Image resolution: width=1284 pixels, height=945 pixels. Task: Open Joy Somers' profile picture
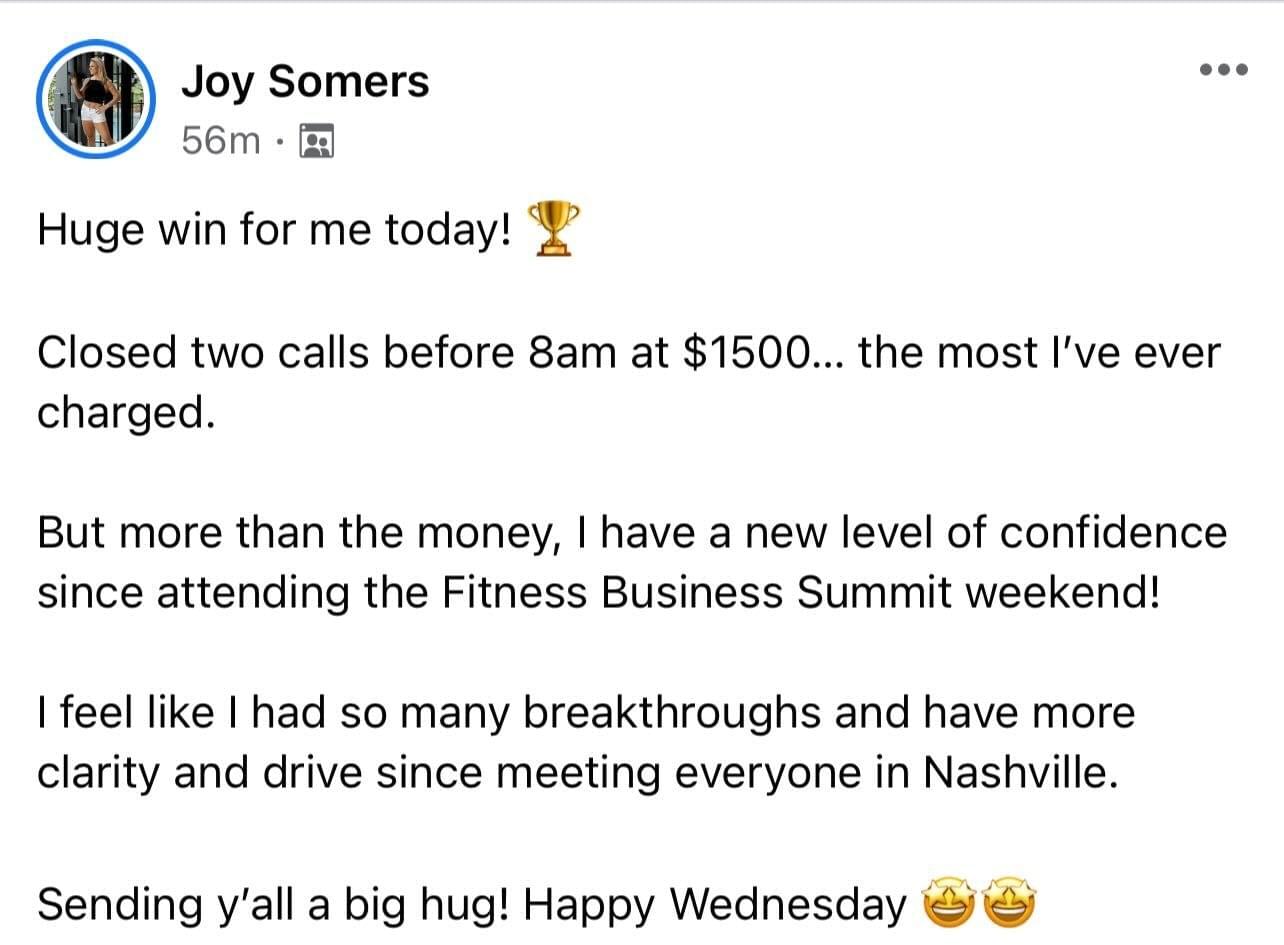tap(95, 100)
